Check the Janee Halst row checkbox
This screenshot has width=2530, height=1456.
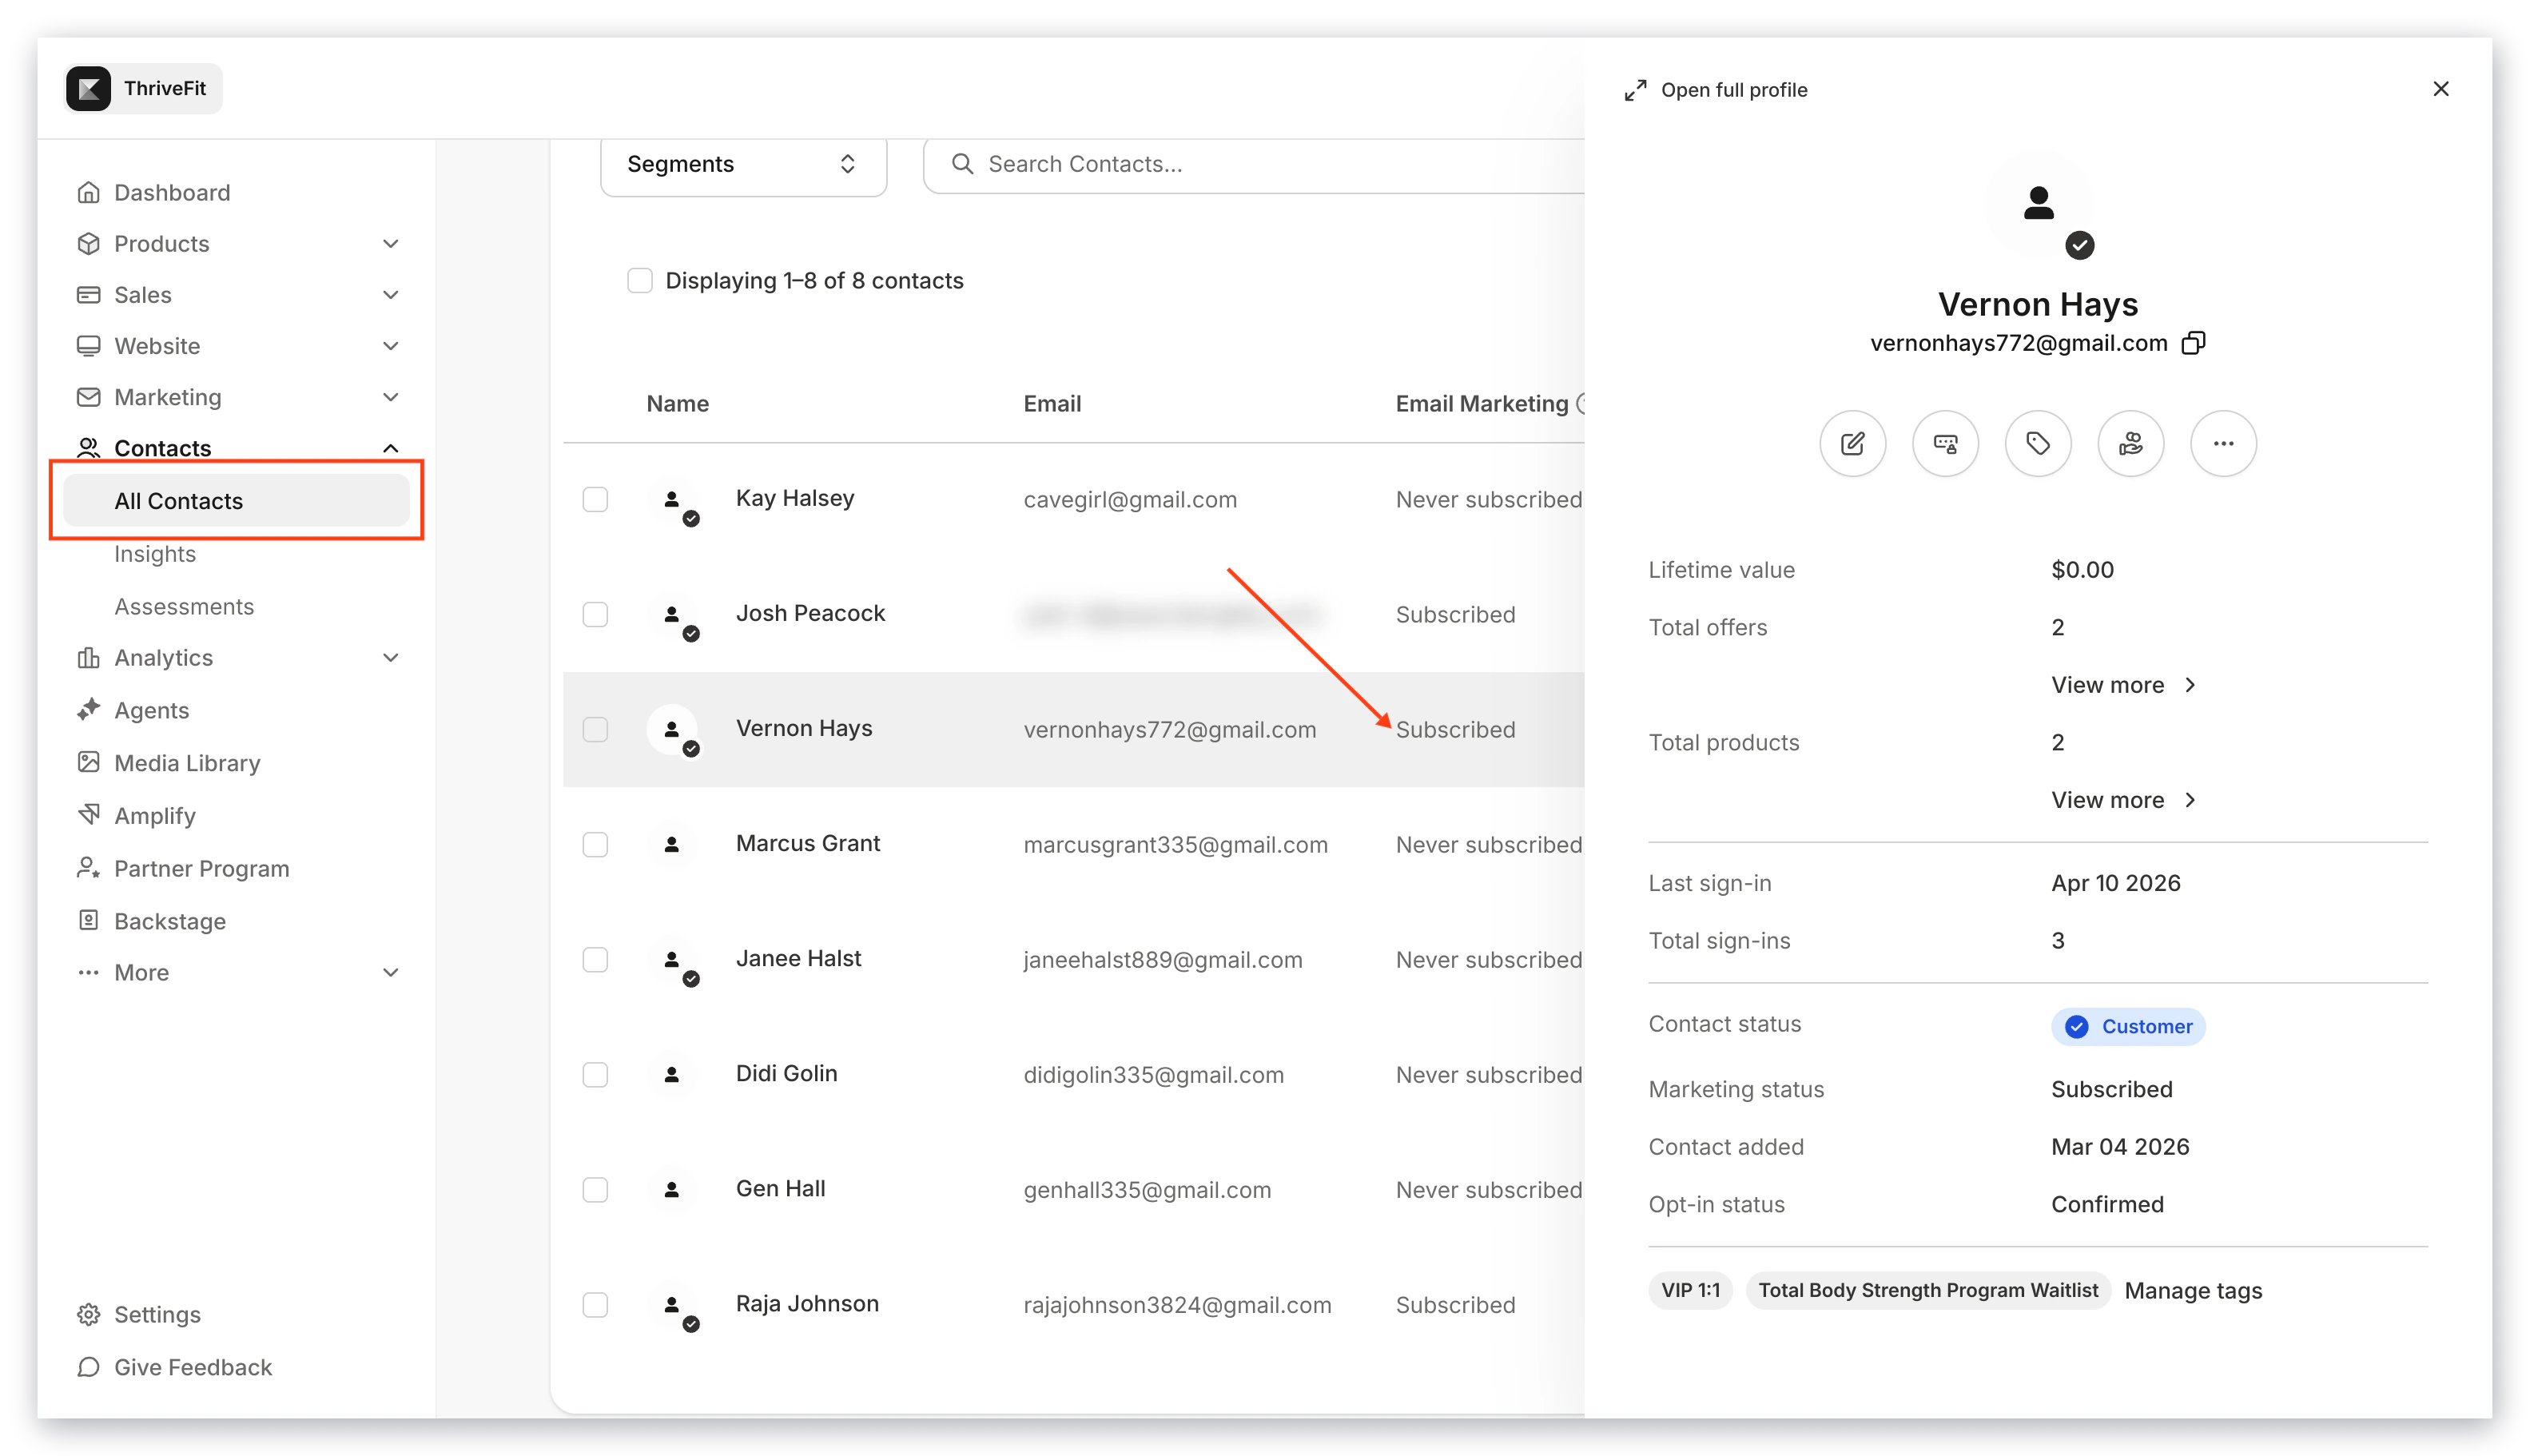(x=595, y=959)
